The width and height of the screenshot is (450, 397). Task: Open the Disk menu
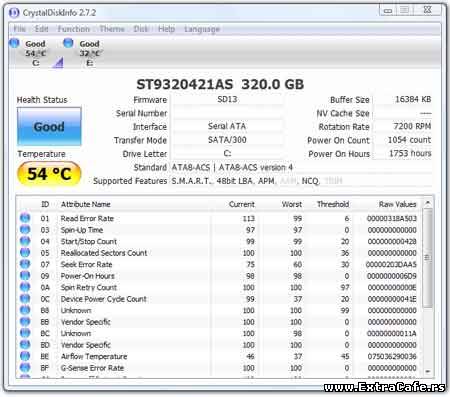(141, 29)
